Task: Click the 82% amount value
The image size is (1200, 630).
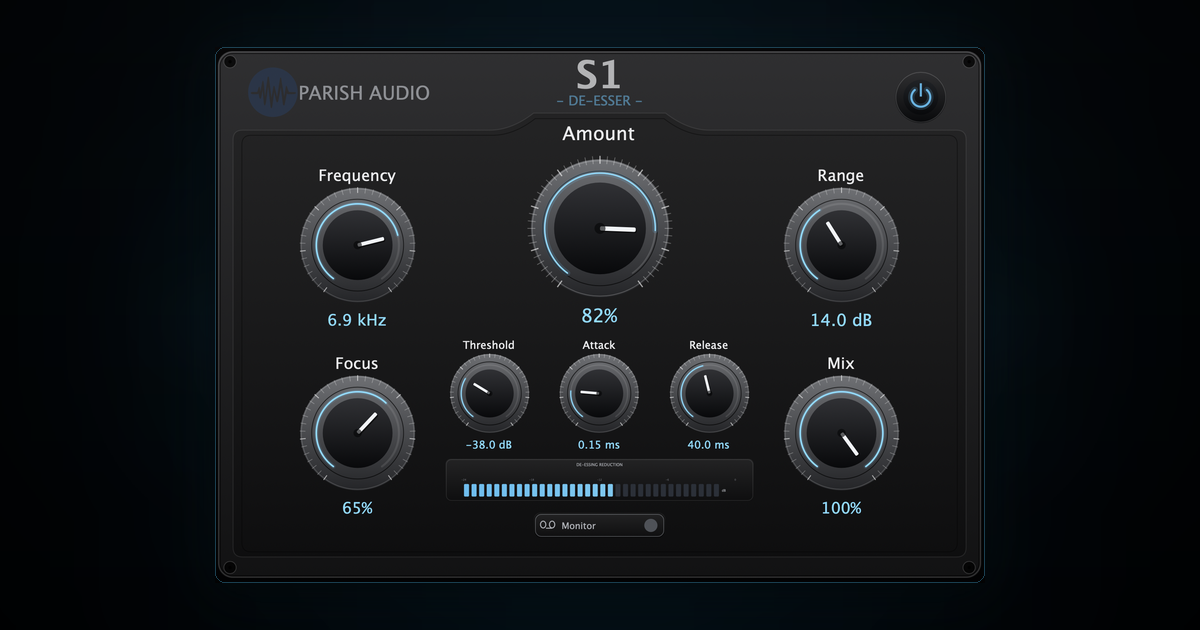Action: [600, 316]
